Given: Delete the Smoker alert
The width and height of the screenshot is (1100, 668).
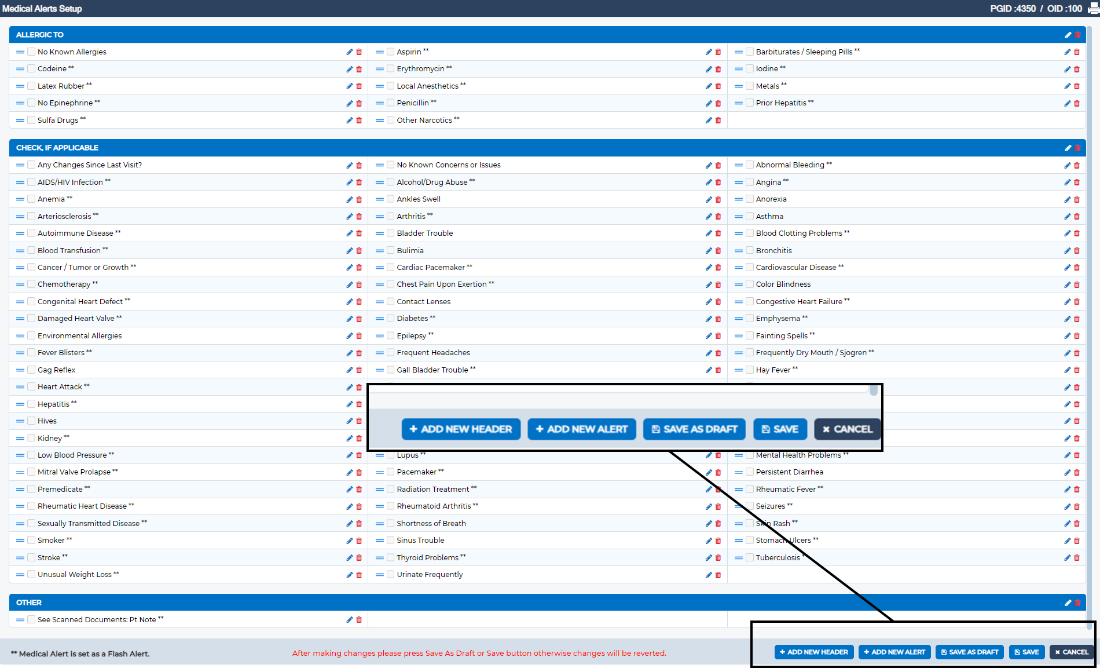Looking at the screenshot, I should coord(358,540).
